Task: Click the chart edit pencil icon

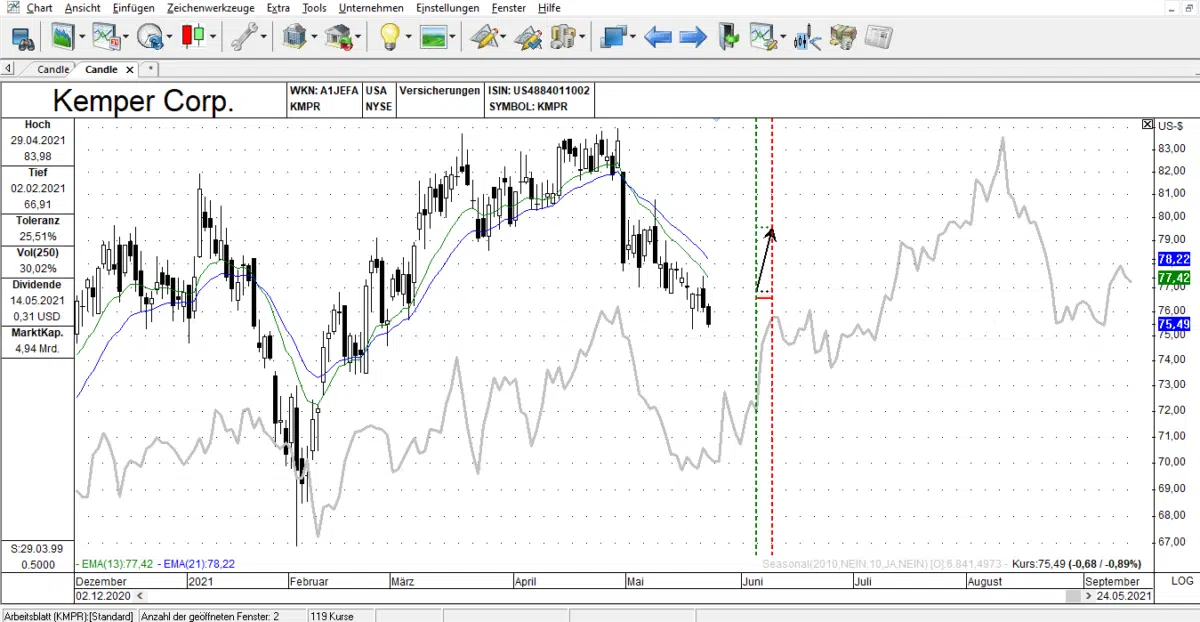Action: (764, 38)
